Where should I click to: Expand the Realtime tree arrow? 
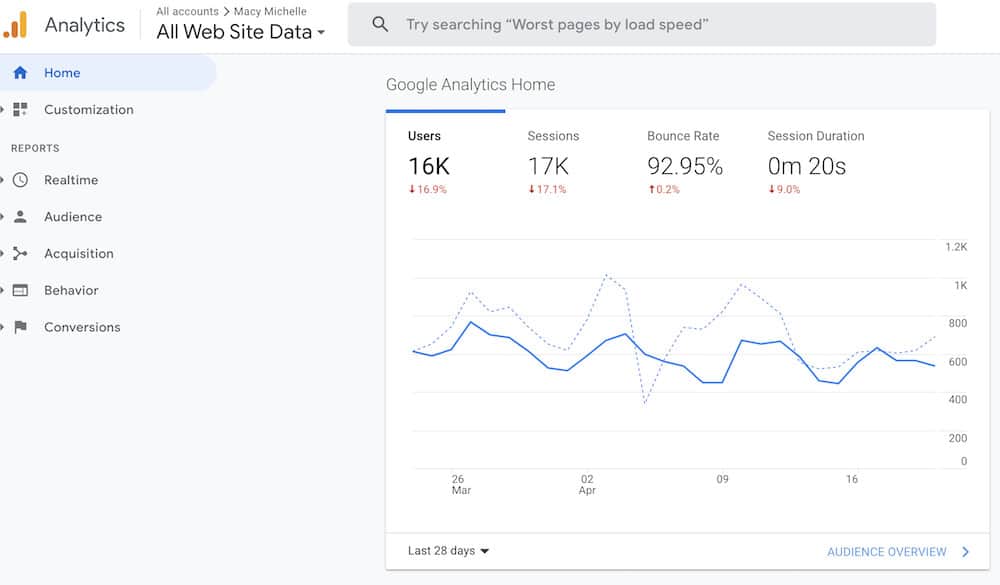point(2,180)
